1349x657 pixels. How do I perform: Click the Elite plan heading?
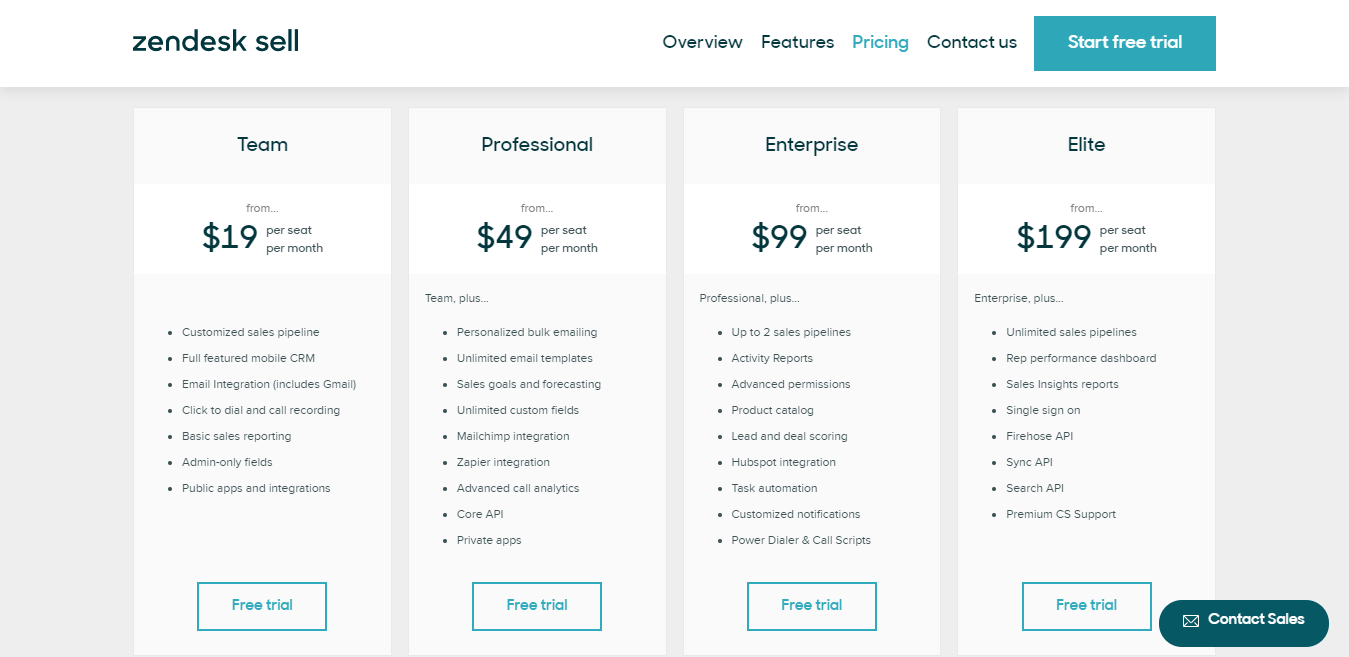coord(1086,145)
